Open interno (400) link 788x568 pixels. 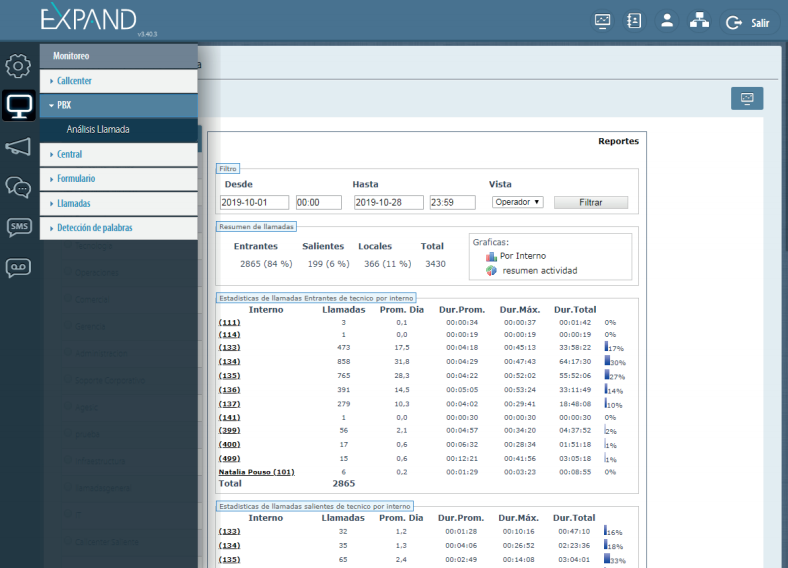pos(229,445)
